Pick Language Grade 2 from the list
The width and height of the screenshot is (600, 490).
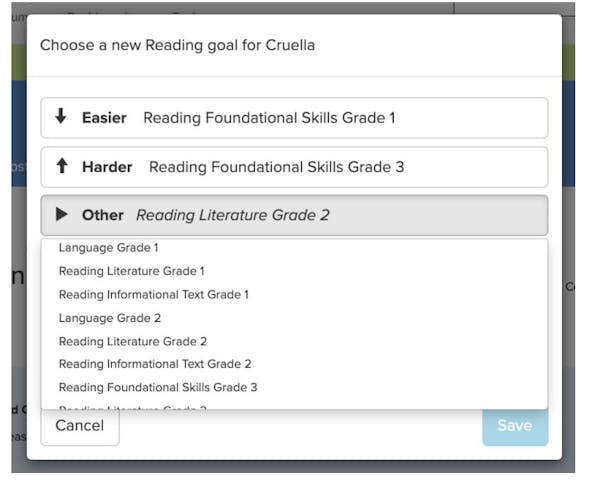(x=109, y=318)
